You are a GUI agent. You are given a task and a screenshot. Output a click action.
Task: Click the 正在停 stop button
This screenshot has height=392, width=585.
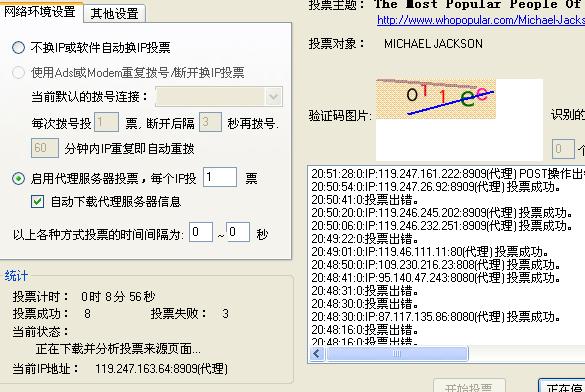point(562,386)
